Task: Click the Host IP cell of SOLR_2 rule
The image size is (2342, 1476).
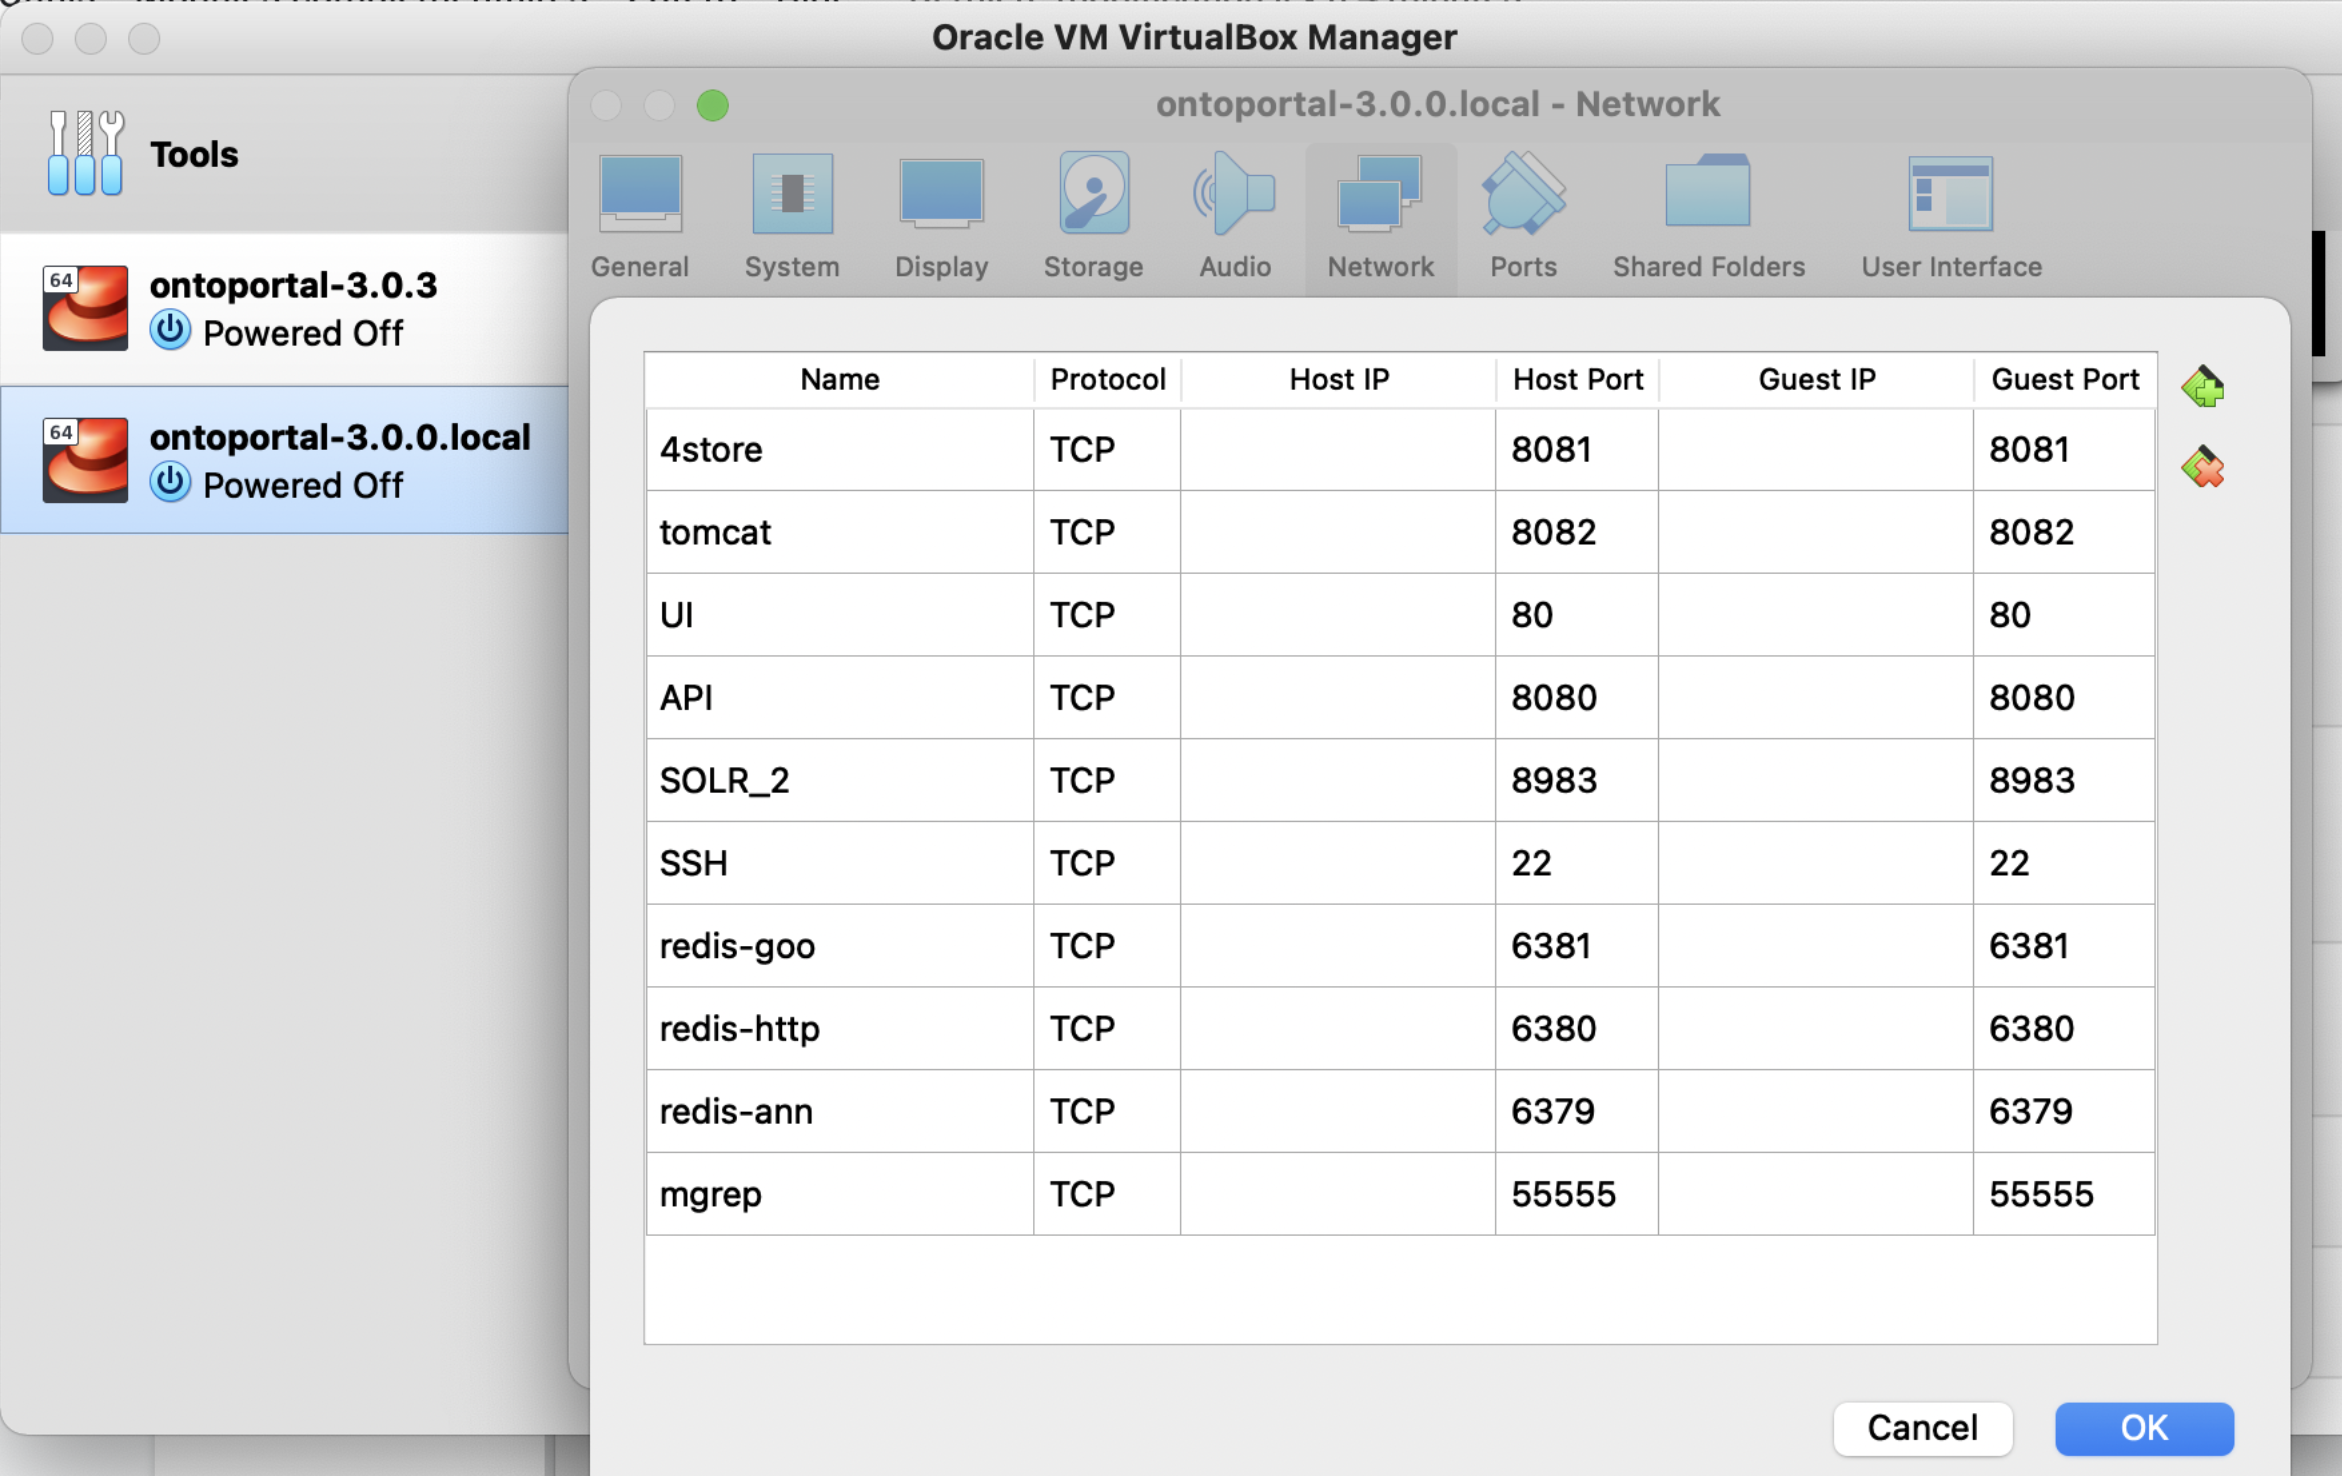Action: tap(1338, 781)
